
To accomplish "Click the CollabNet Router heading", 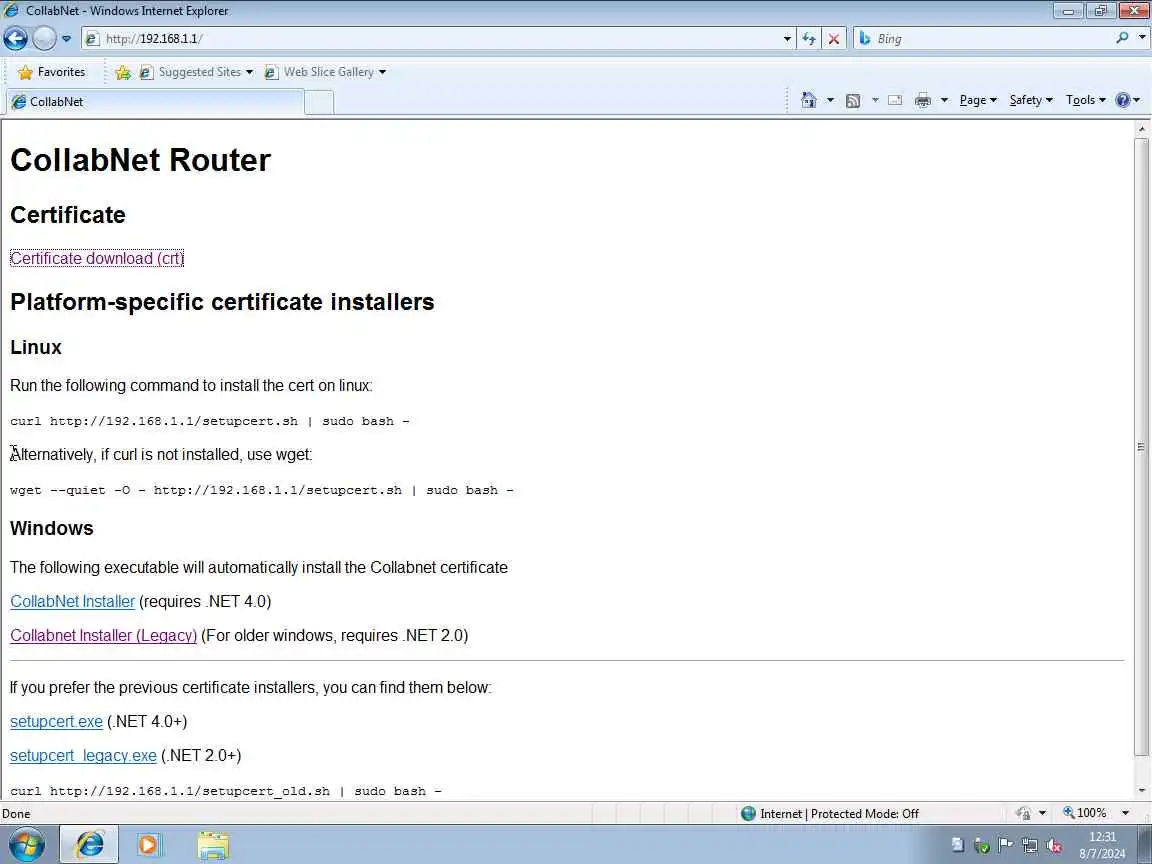I will (140, 160).
